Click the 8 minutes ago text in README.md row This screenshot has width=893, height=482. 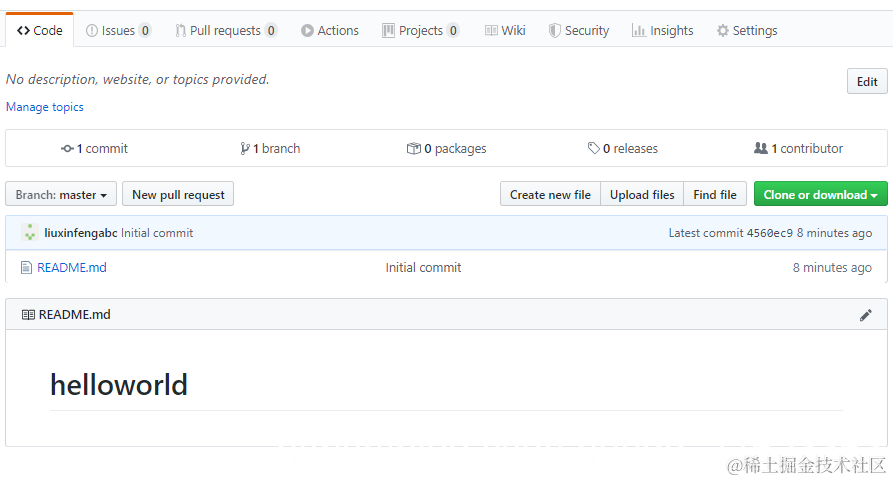832,267
